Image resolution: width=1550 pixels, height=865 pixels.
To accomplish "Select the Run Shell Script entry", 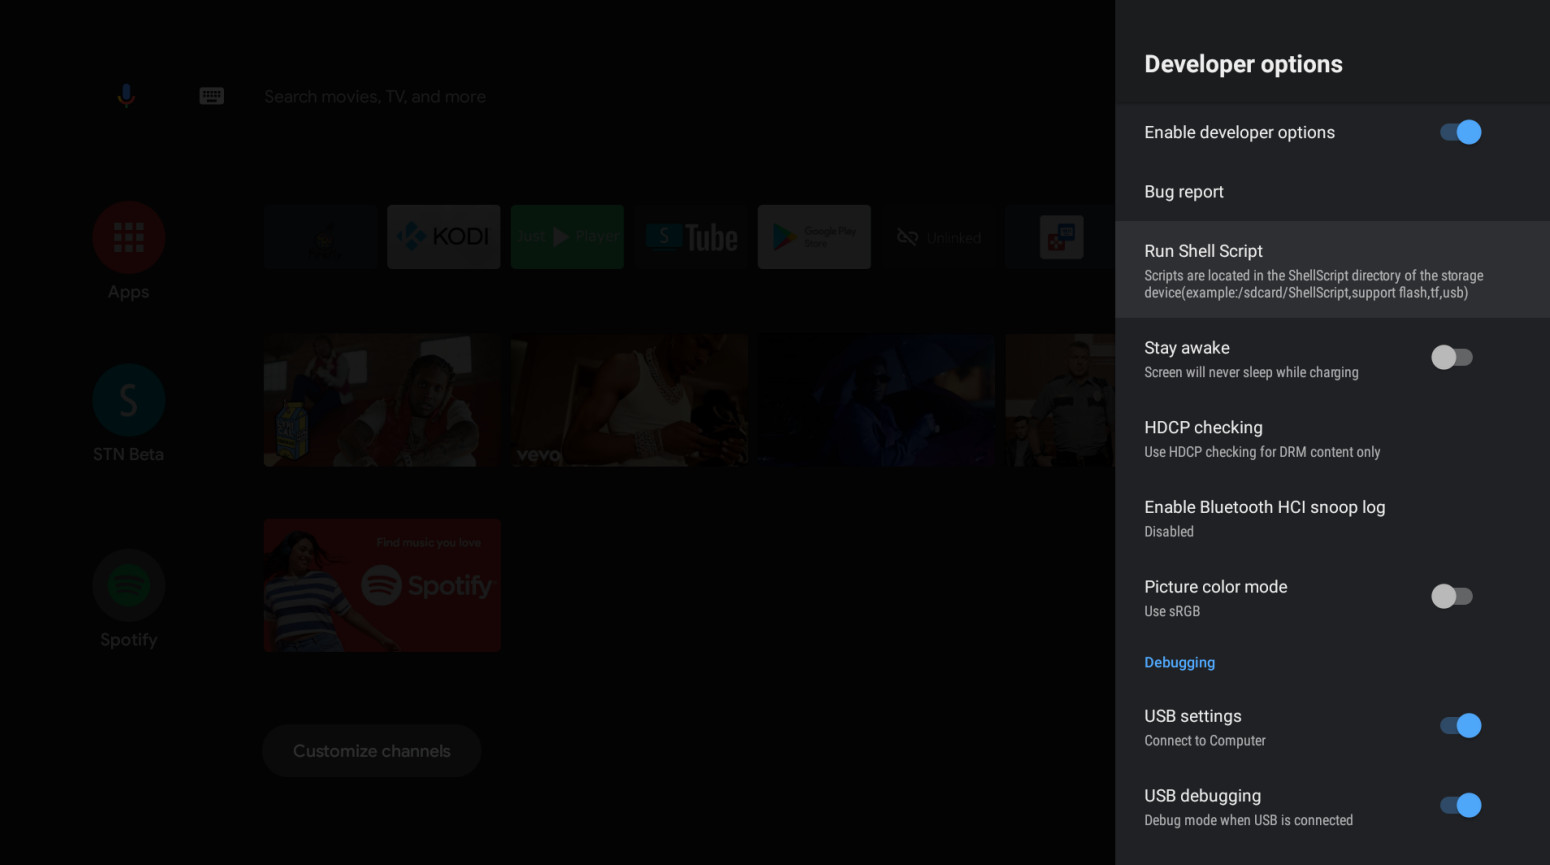I will point(1313,270).
